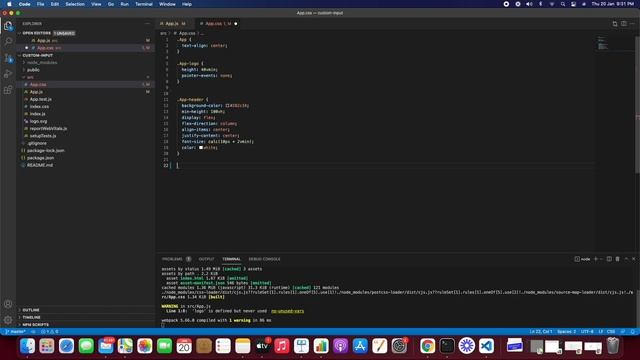Click the unsaved dot on App.css tab

pos(236,24)
